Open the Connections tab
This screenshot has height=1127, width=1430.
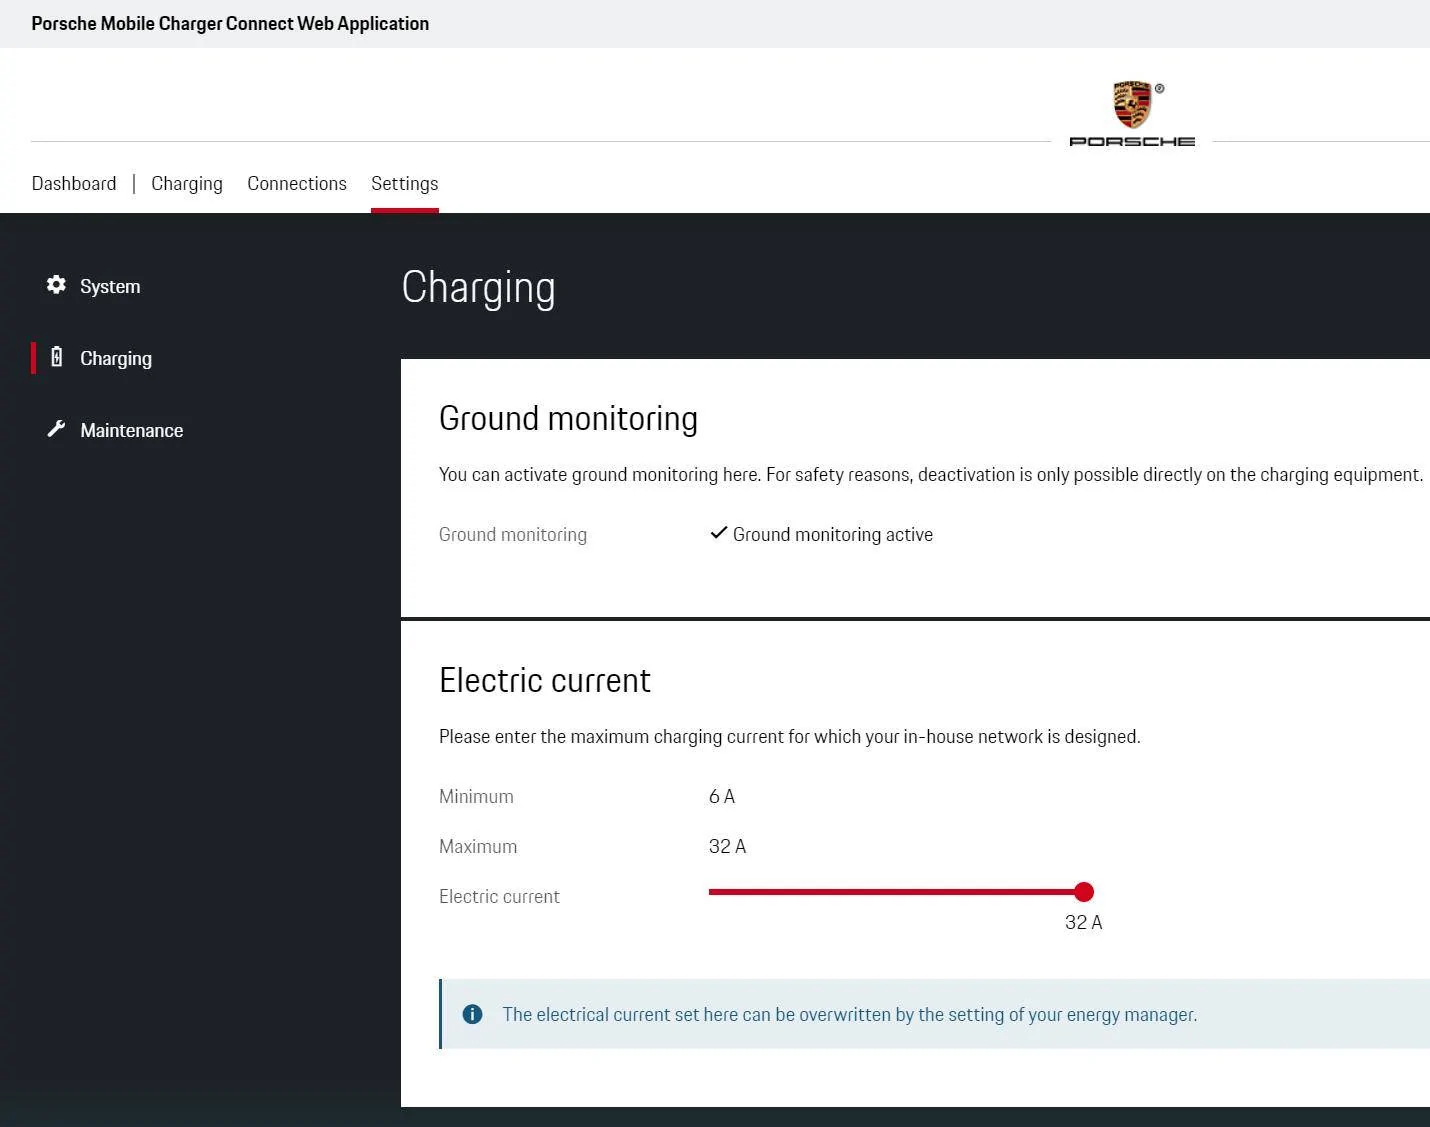[297, 183]
